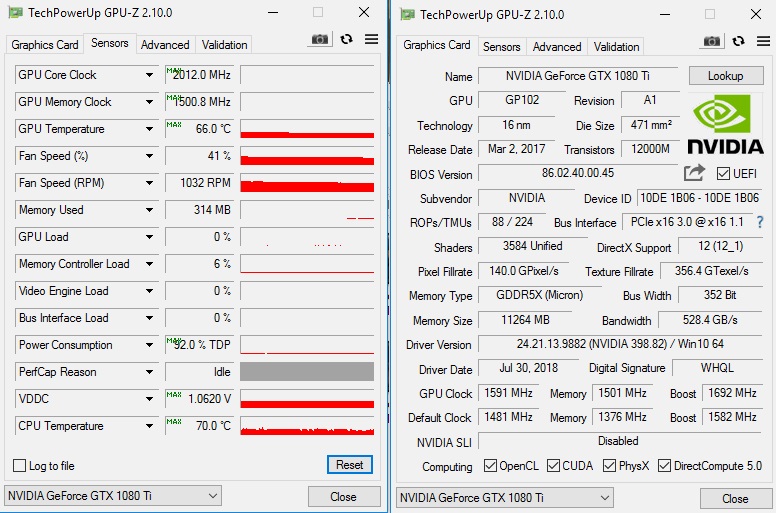
Task: Click the Fan Speed (RPM) history graph
Action: click(x=307, y=183)
